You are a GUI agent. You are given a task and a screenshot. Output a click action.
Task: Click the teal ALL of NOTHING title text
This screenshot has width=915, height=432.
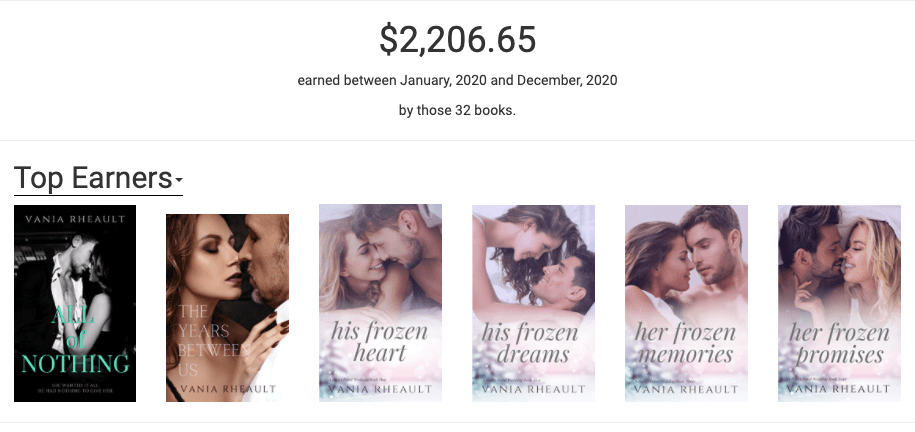tap(75, 339)
